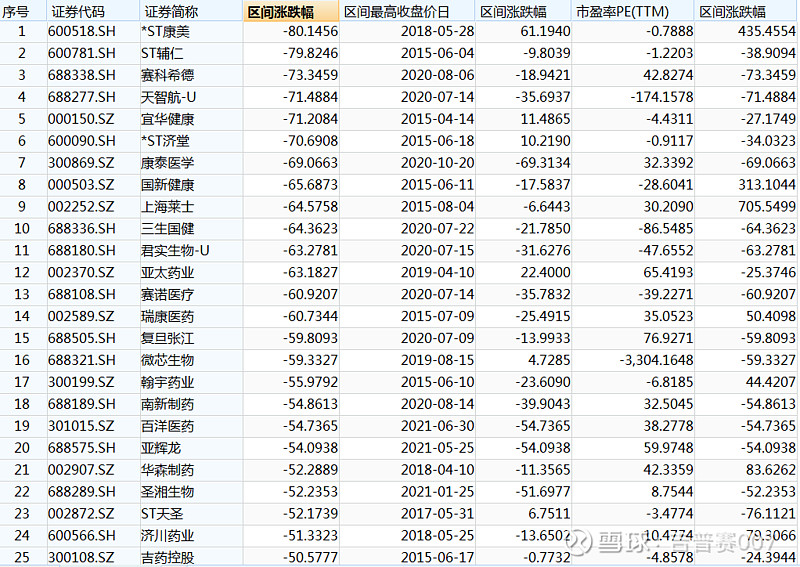Select the 天智航-U name cell

pos(168,97)
